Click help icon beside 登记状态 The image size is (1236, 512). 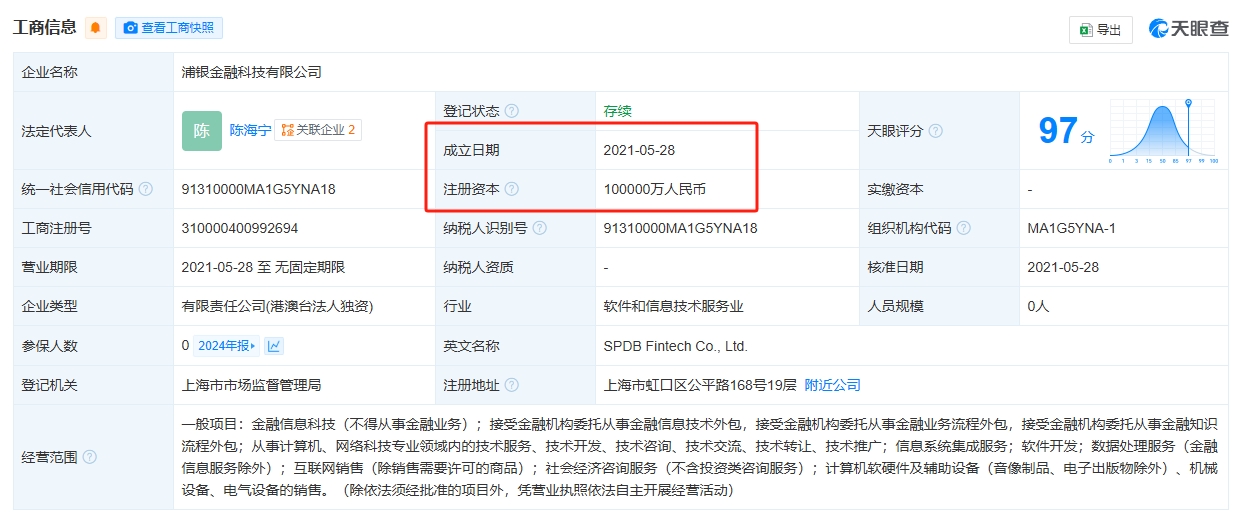point(512,111)
